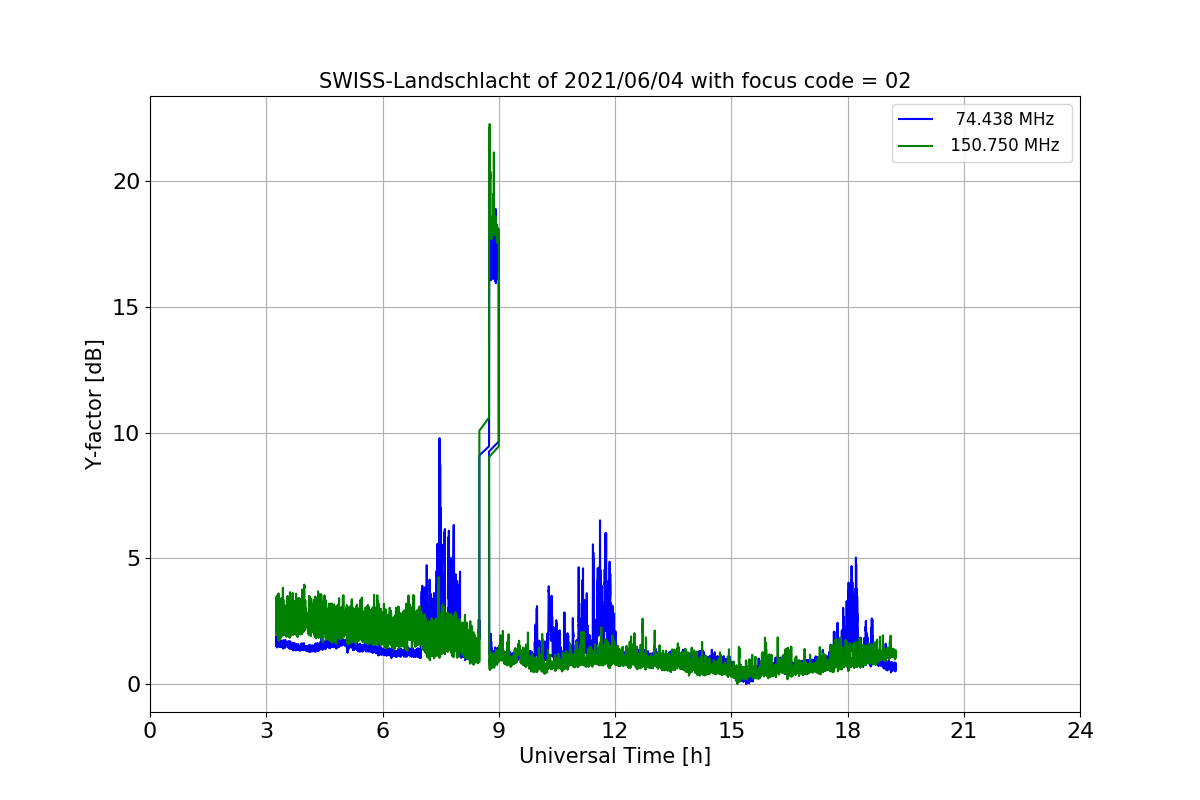Screen dimensions: 1200x800
Task: Click the blue line sample in legend
Action: coord(916,120)
